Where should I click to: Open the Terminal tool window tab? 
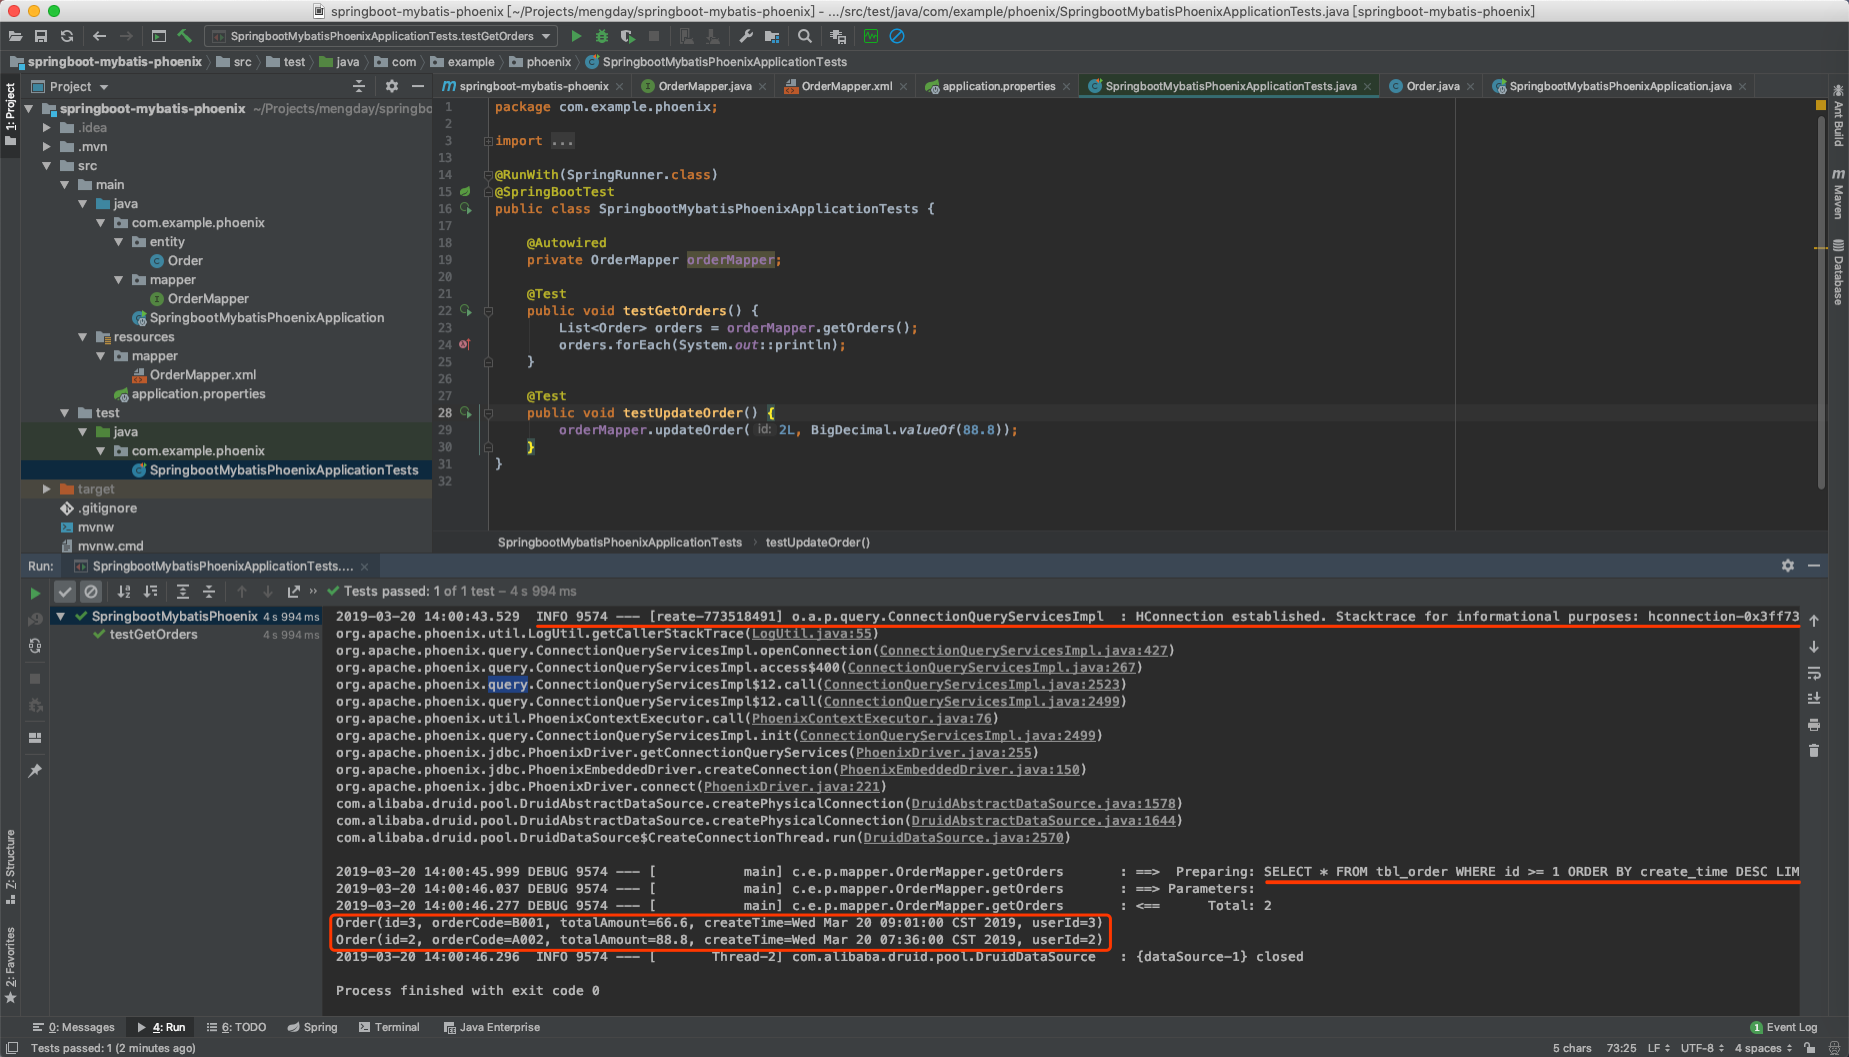point(389,1027)
